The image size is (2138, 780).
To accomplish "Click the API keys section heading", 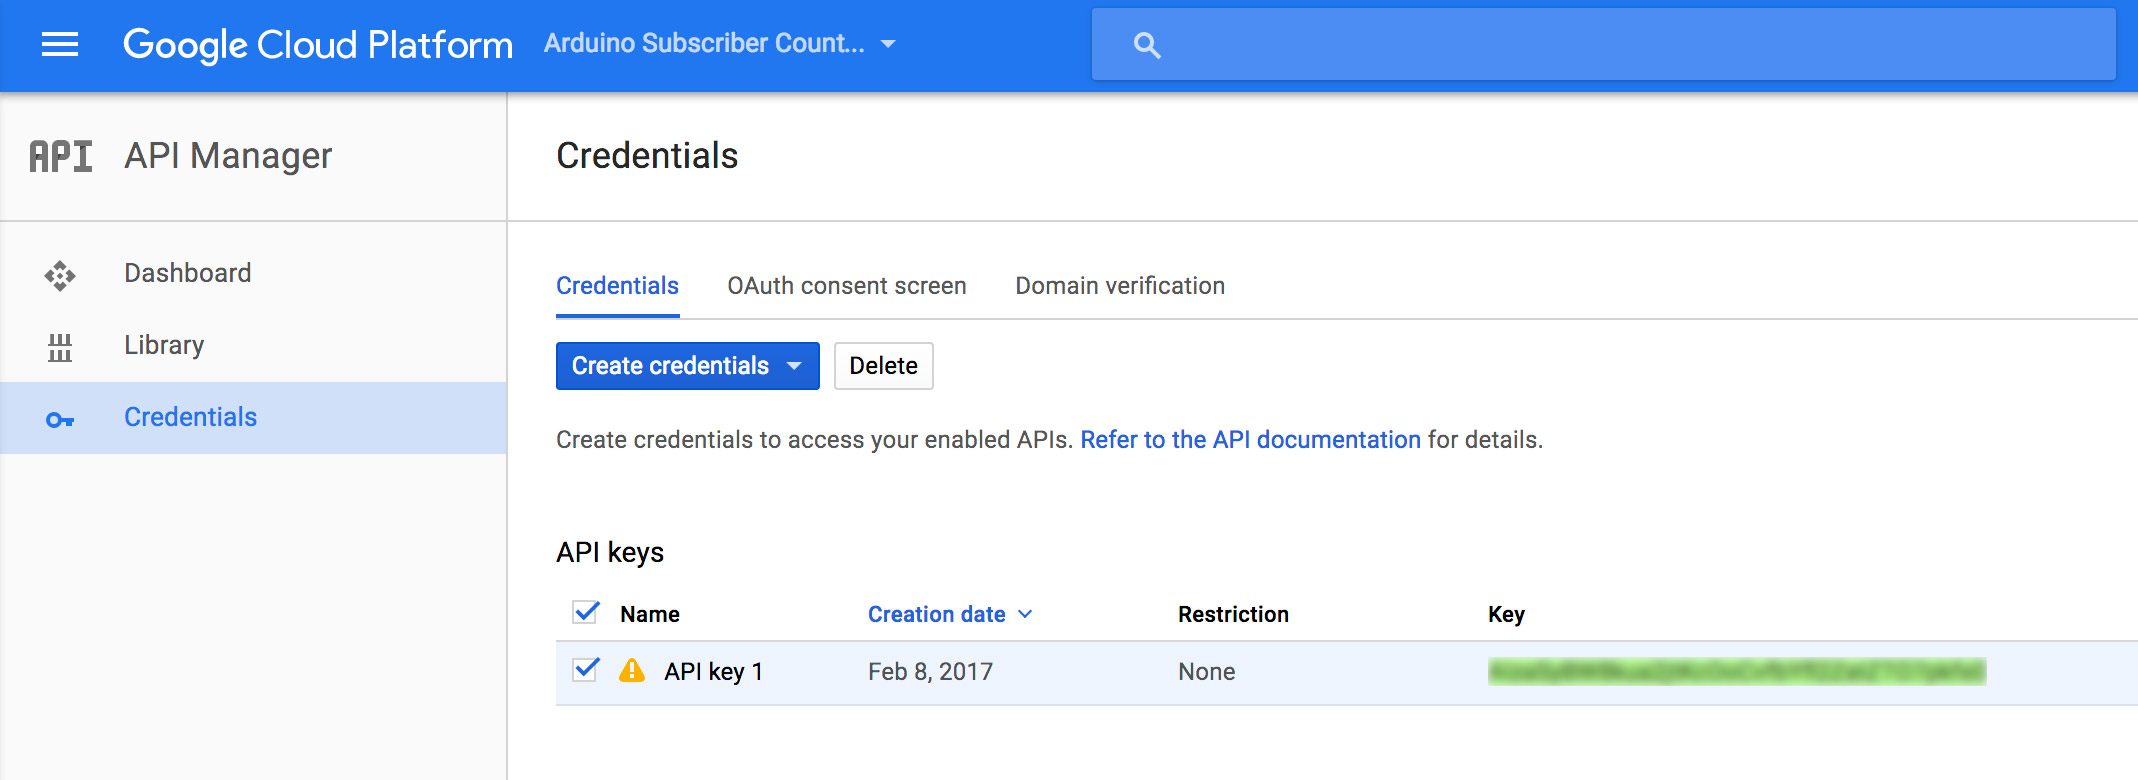I will 610,552.
